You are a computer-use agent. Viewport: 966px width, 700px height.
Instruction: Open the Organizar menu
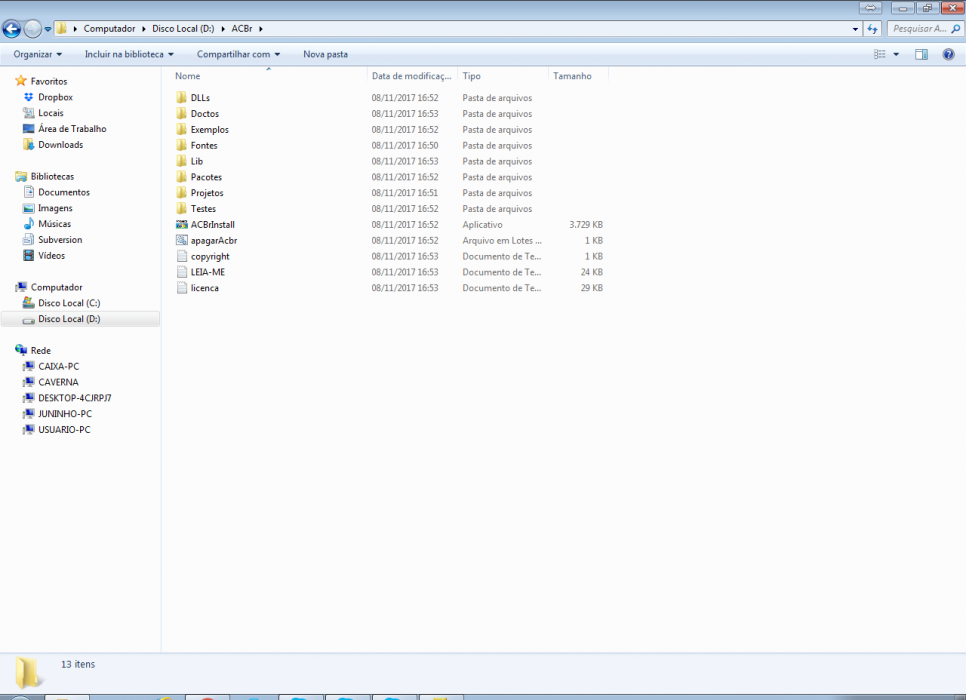[38, 54]
